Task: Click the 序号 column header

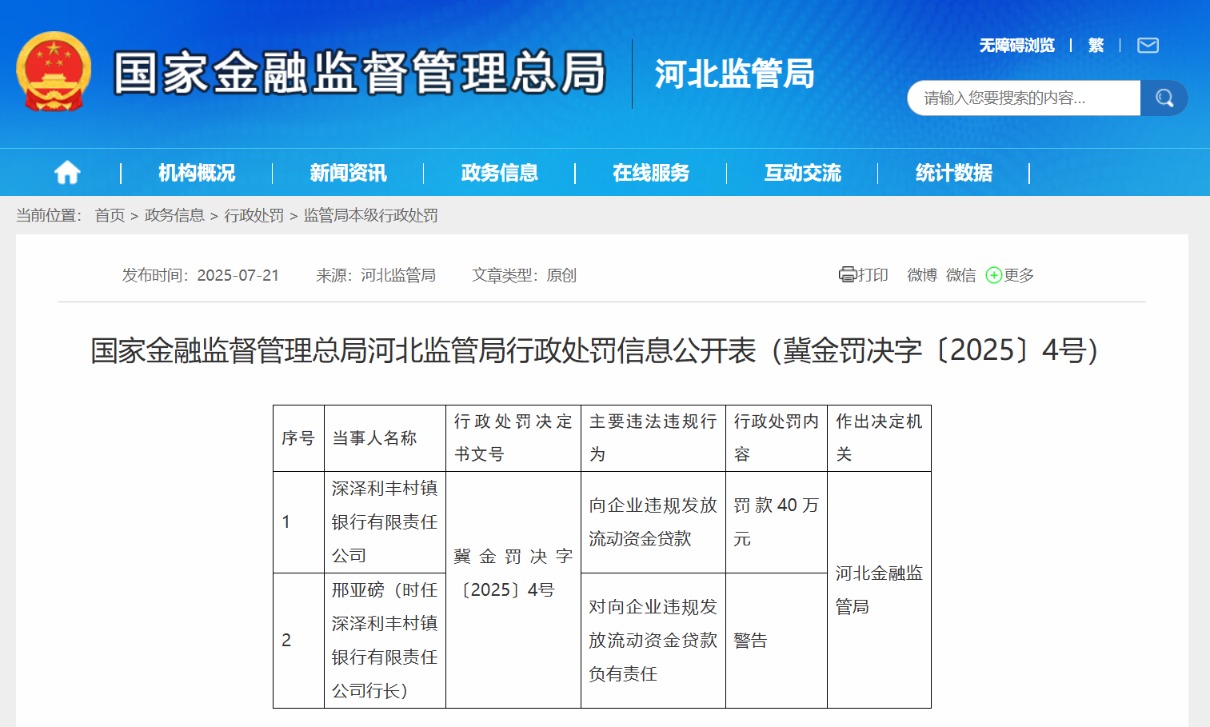Action: click(298, 438)
